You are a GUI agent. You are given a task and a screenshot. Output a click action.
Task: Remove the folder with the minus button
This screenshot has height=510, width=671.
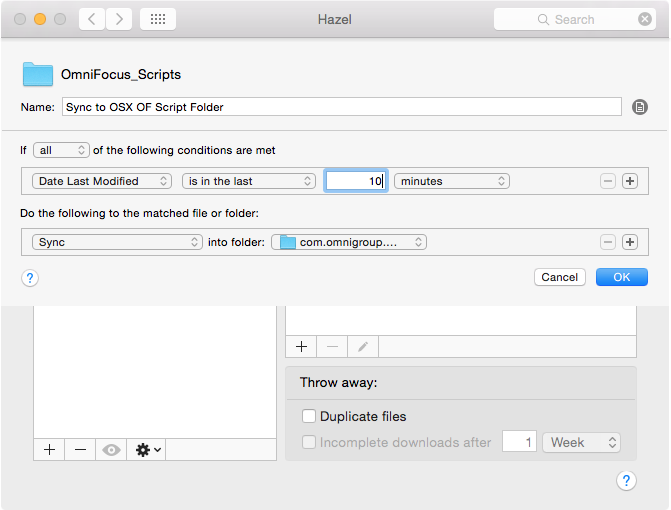80,450
